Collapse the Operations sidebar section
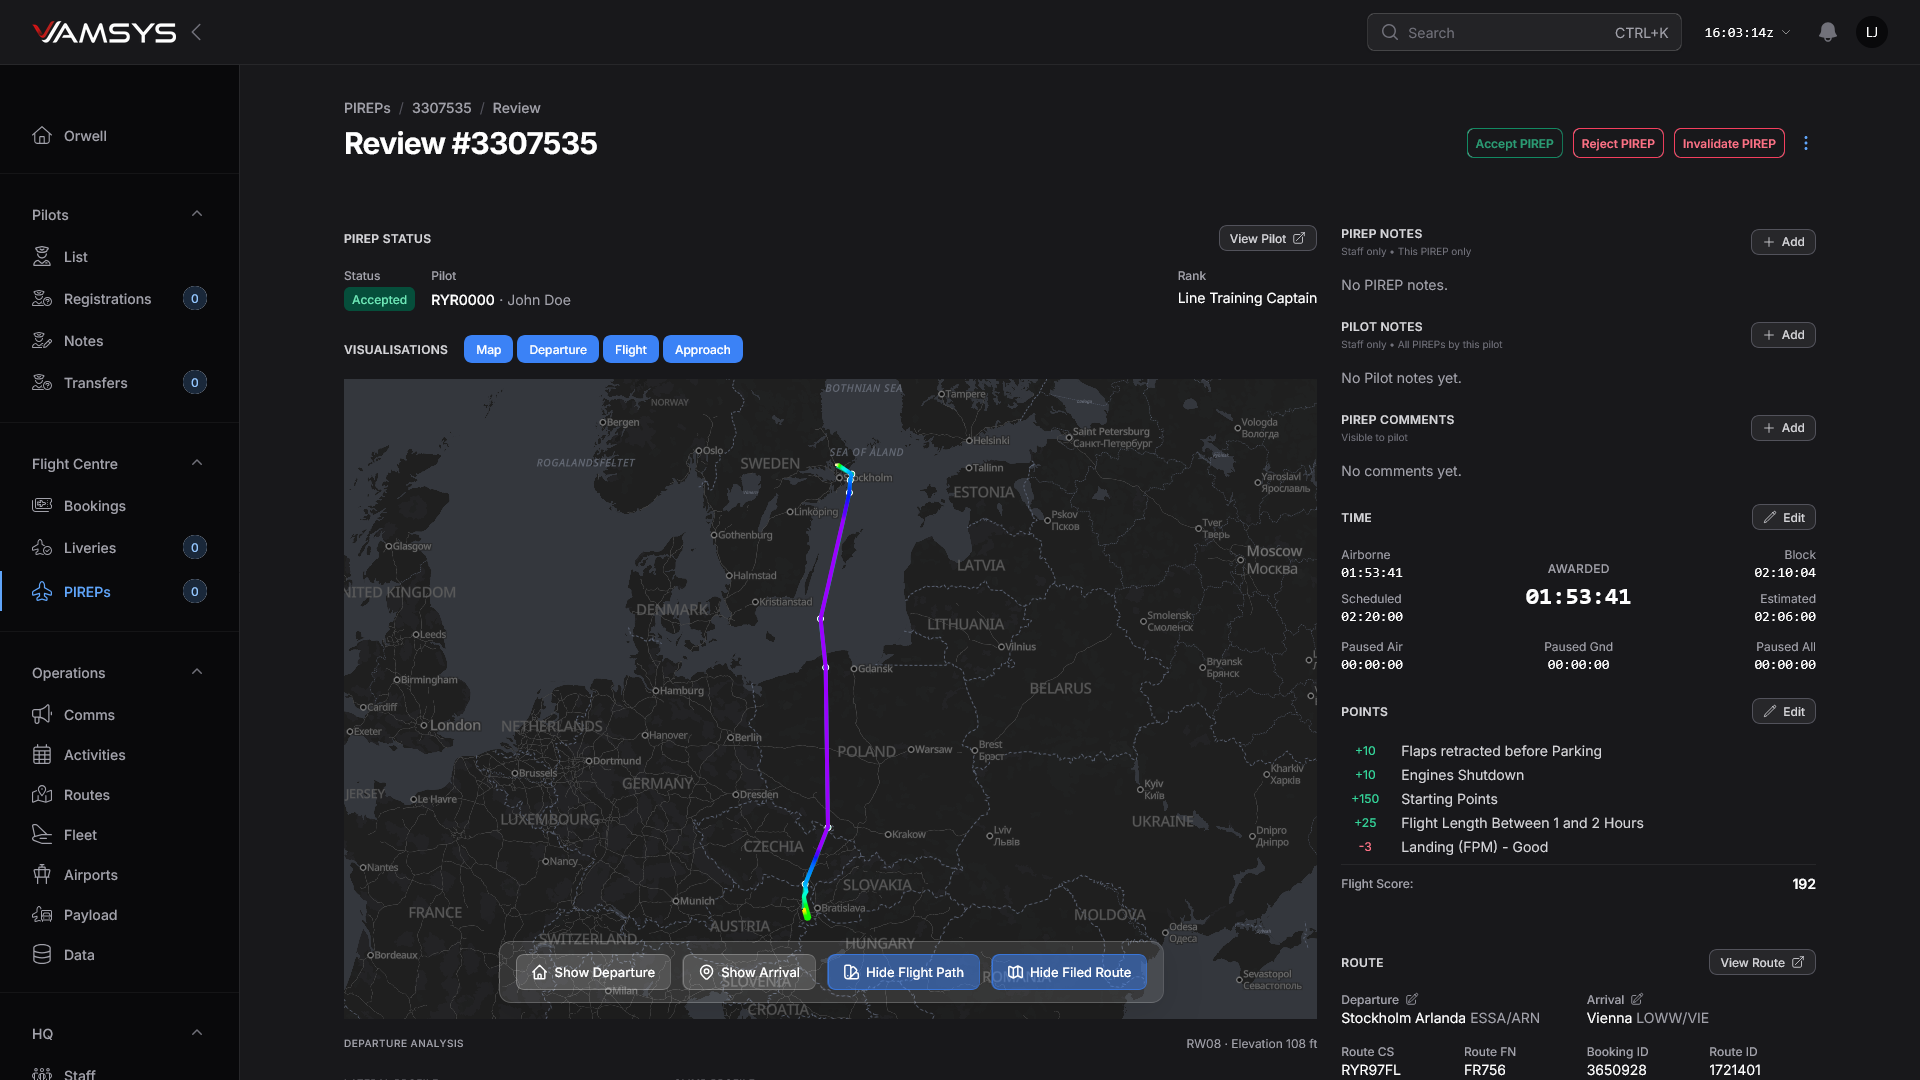This screenshot has height=1080, width=1920. [197, 672]
